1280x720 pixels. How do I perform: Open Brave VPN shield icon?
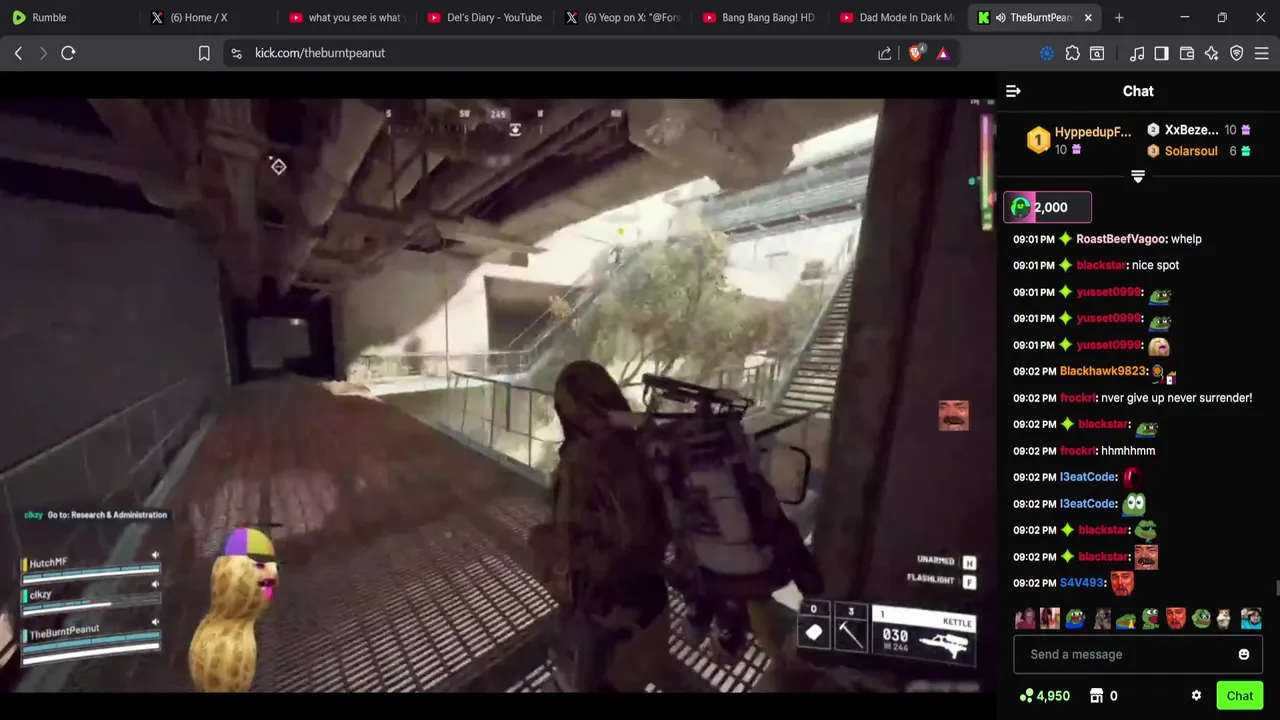[x=1237, y=53]
